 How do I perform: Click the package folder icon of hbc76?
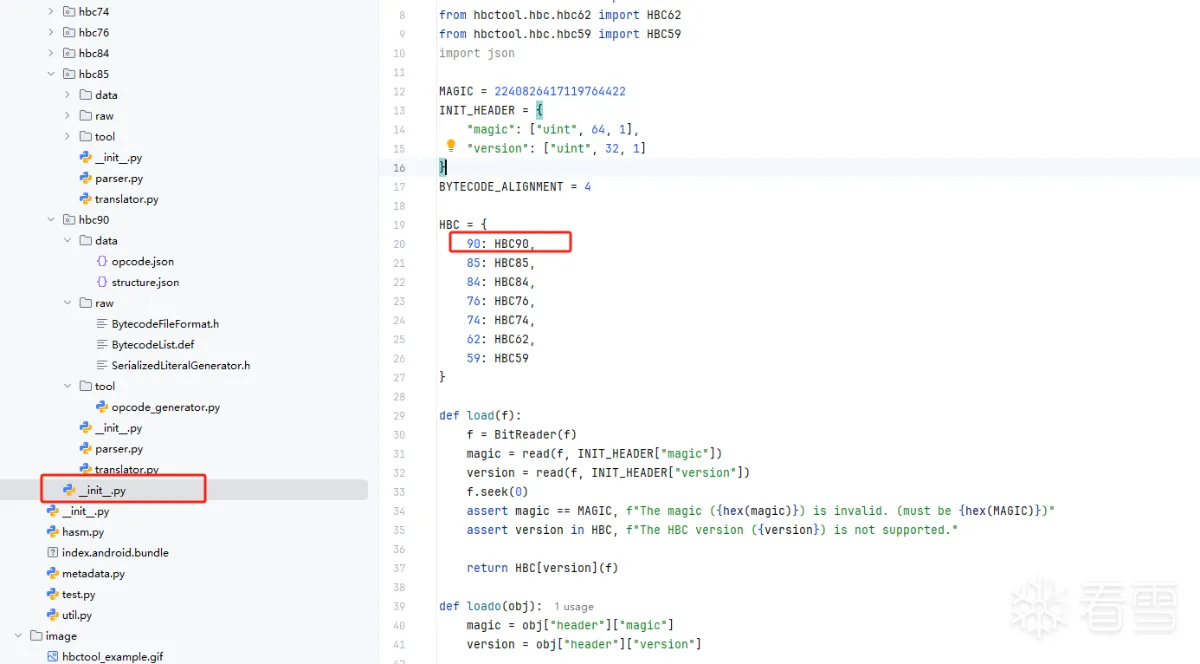point(69,33)
